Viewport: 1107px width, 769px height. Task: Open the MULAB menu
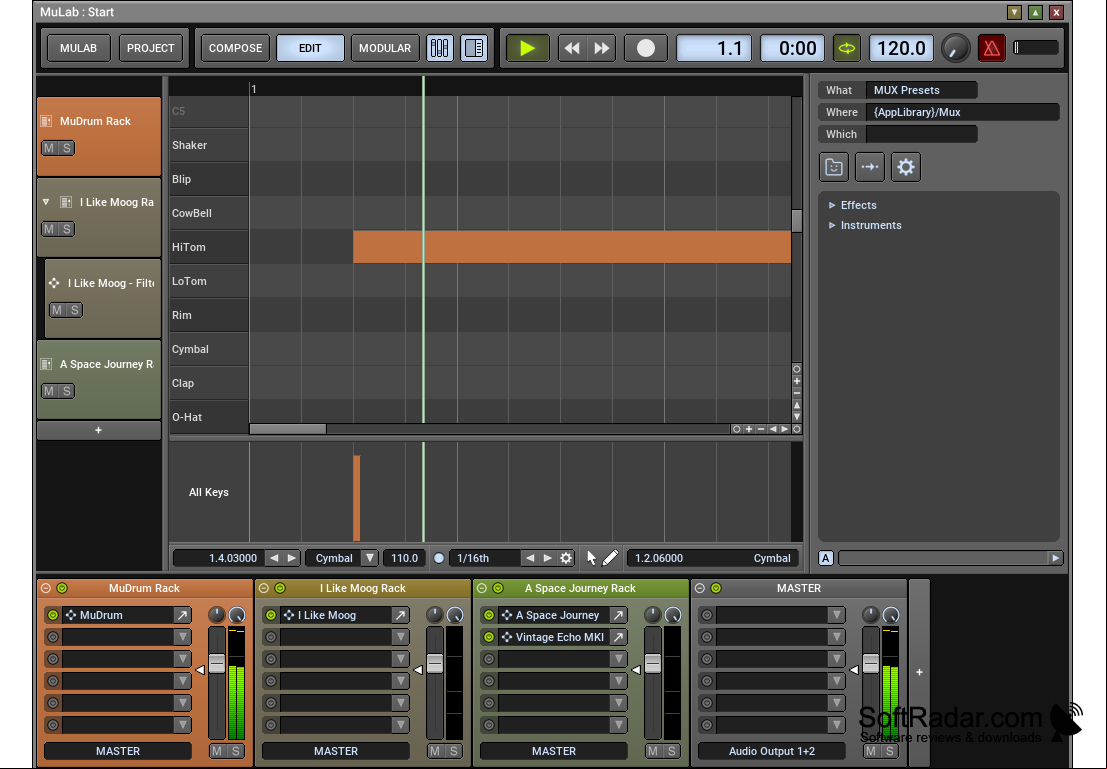click(78, 48)
